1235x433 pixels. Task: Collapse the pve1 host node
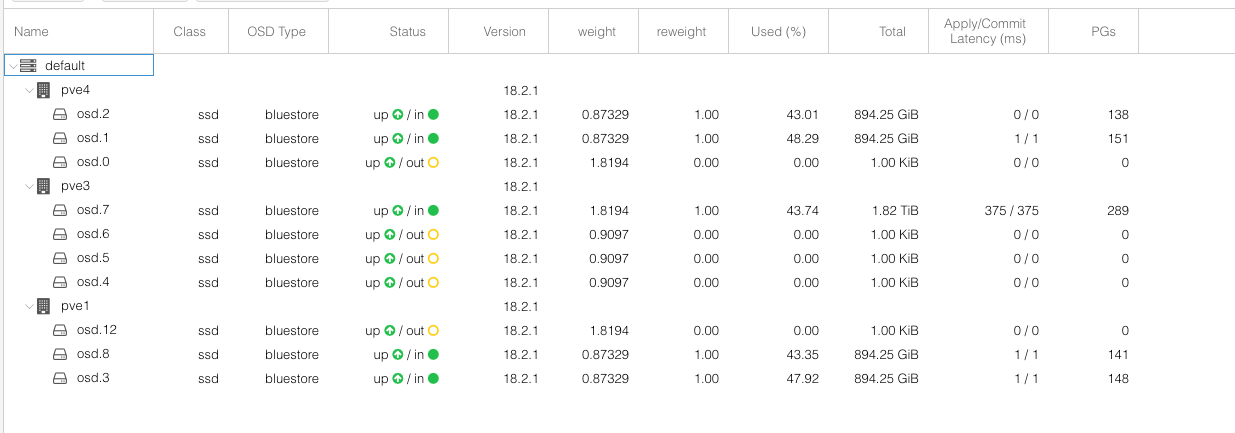coord(28,306)
